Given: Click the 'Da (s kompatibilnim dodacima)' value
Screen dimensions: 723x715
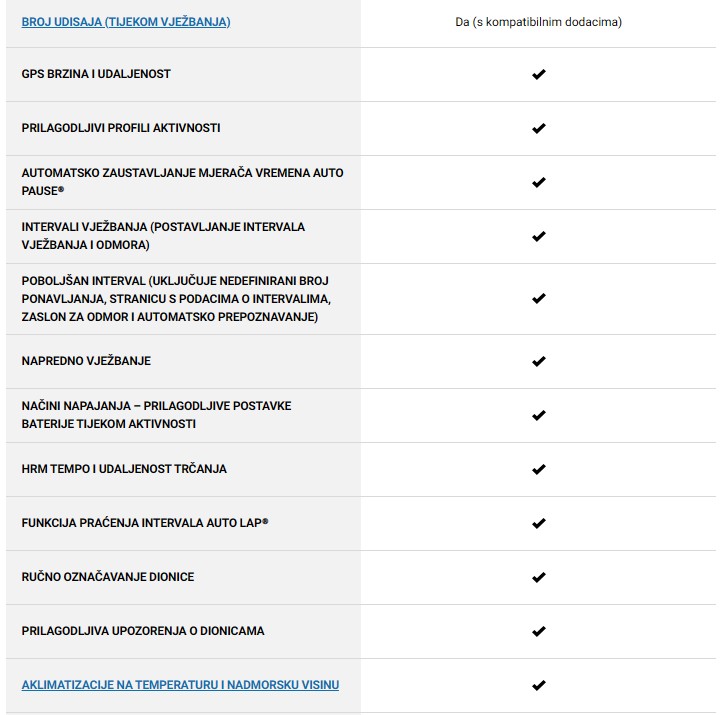Looking at the screenshot, I should [x=538, y=21].
